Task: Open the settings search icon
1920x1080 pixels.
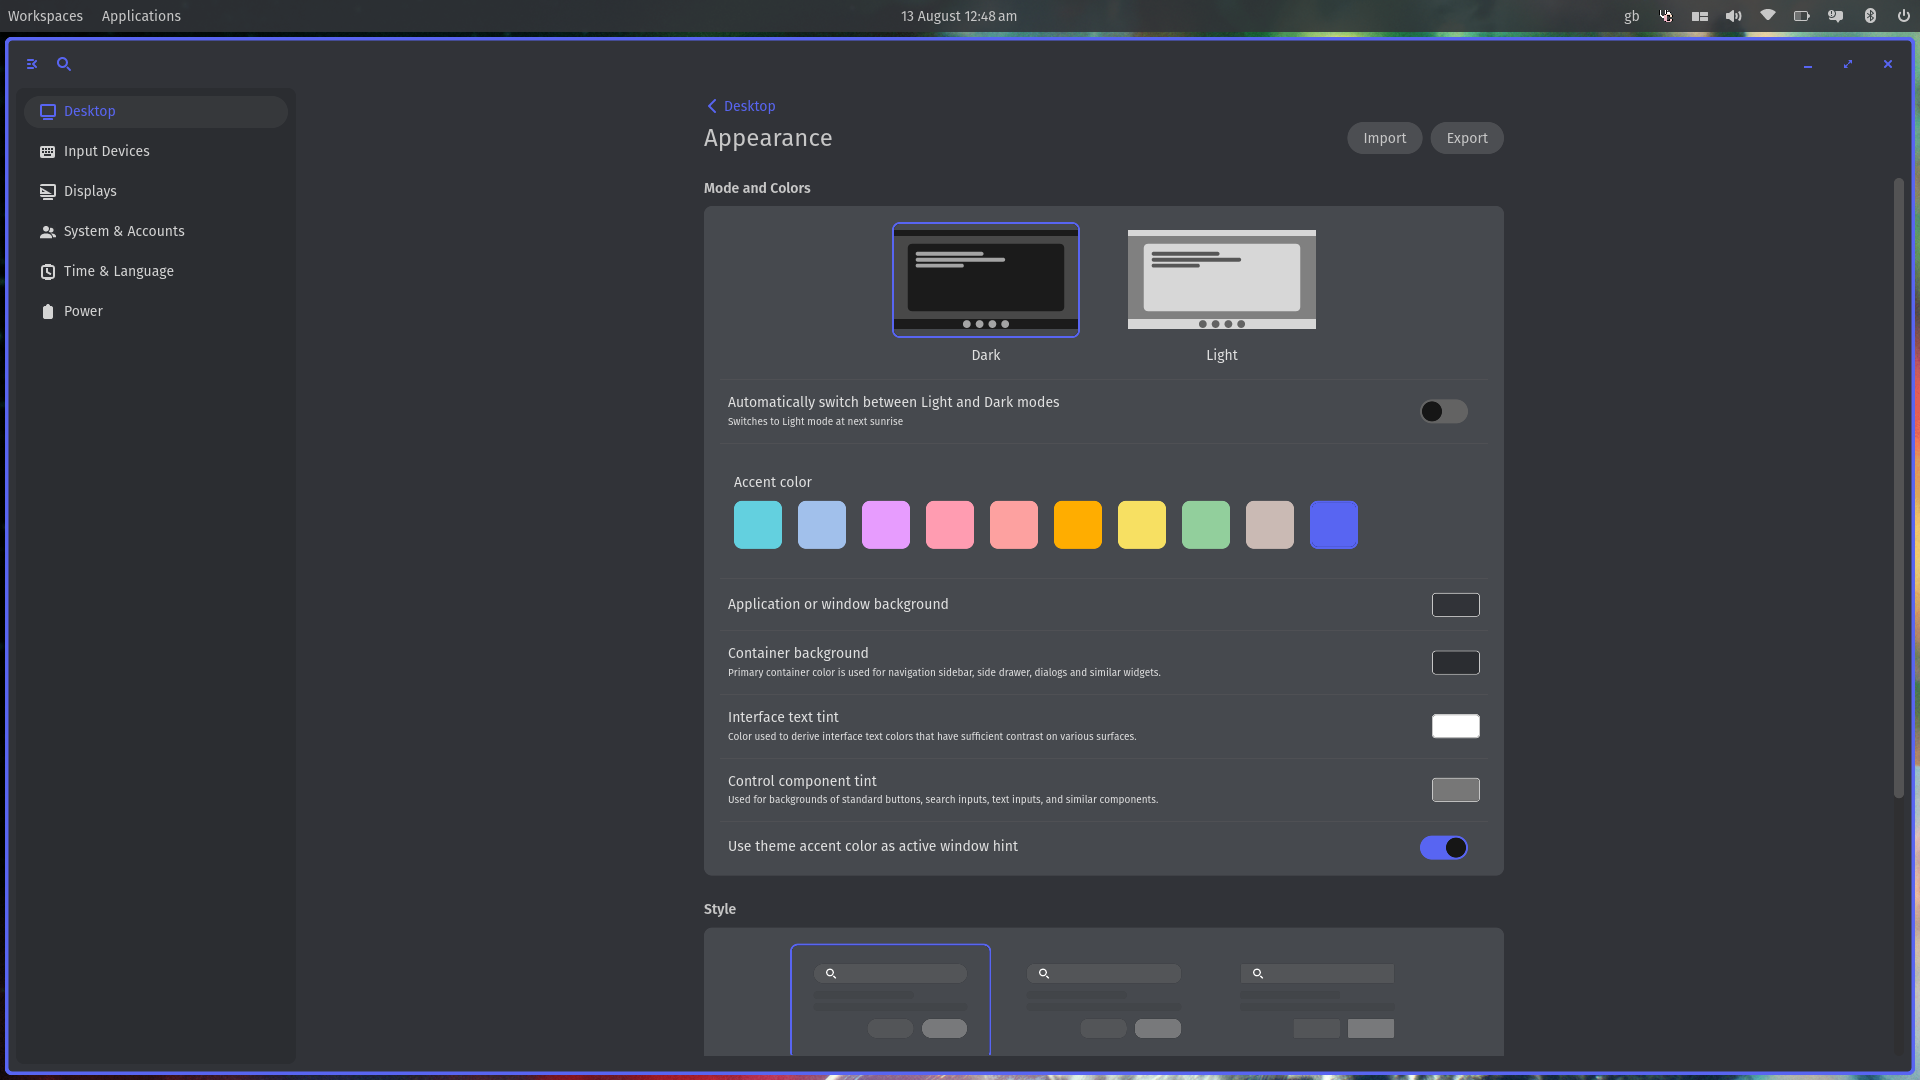Action: 64,64
